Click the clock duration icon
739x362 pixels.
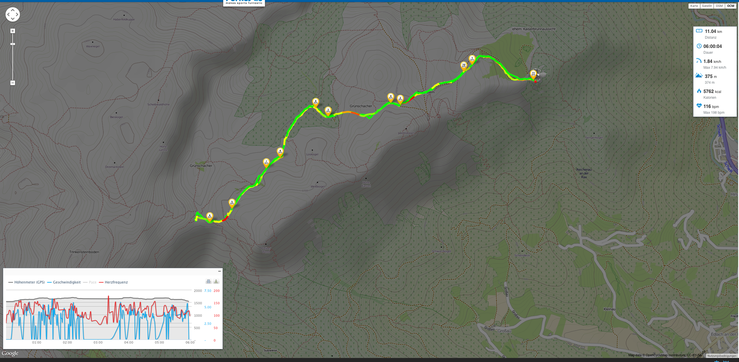699,46
